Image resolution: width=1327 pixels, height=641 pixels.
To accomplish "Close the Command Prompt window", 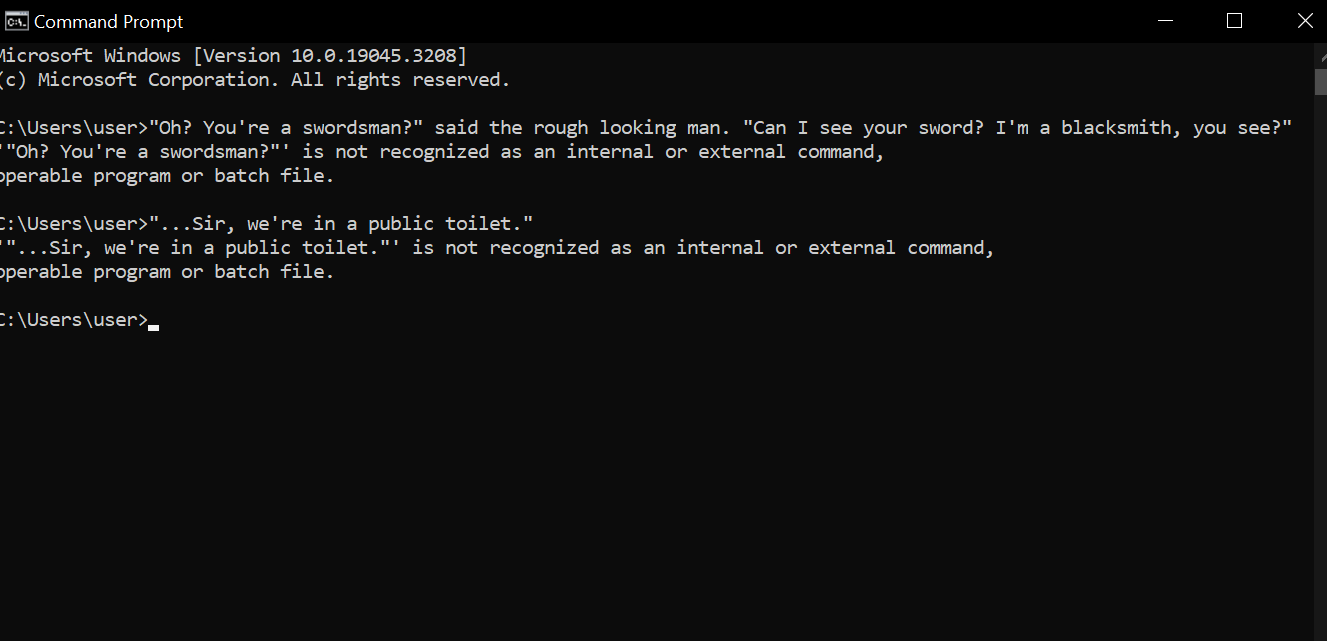I will tap(1304, 21).
